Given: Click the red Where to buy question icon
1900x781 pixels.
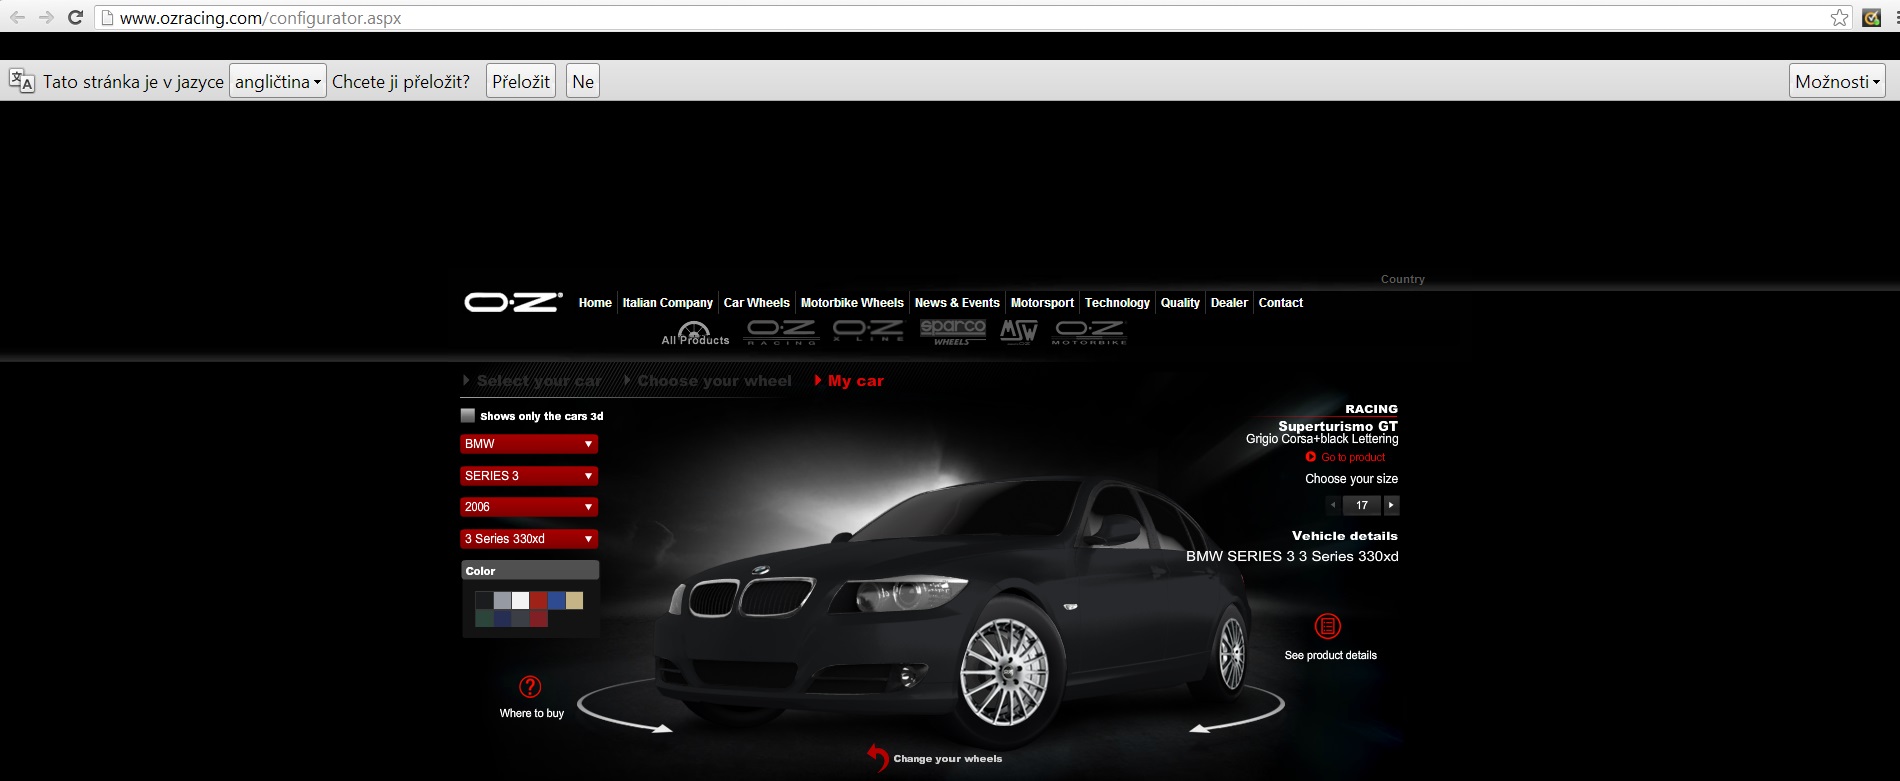Looking at the screenshot, I should (x=530, y=687).
